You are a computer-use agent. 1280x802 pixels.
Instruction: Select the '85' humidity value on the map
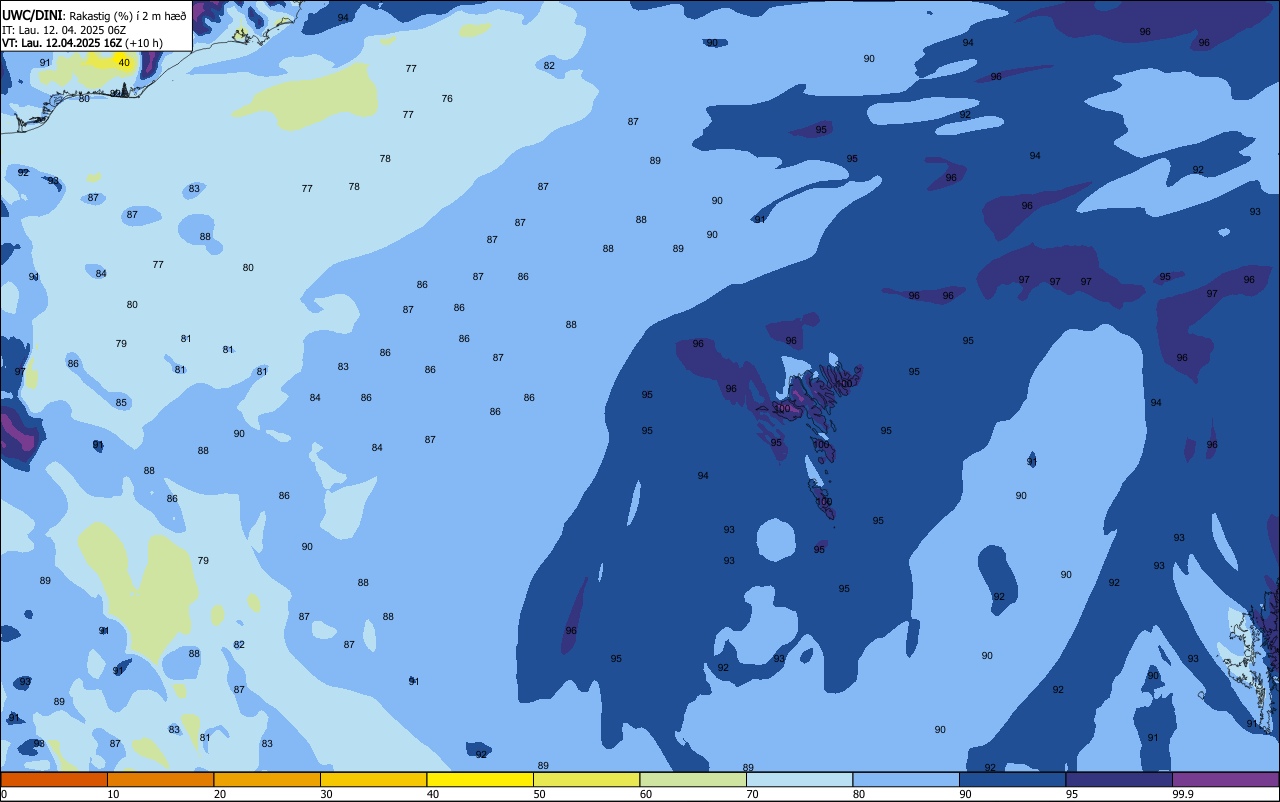pyautogui.click(x=121, y=403)
